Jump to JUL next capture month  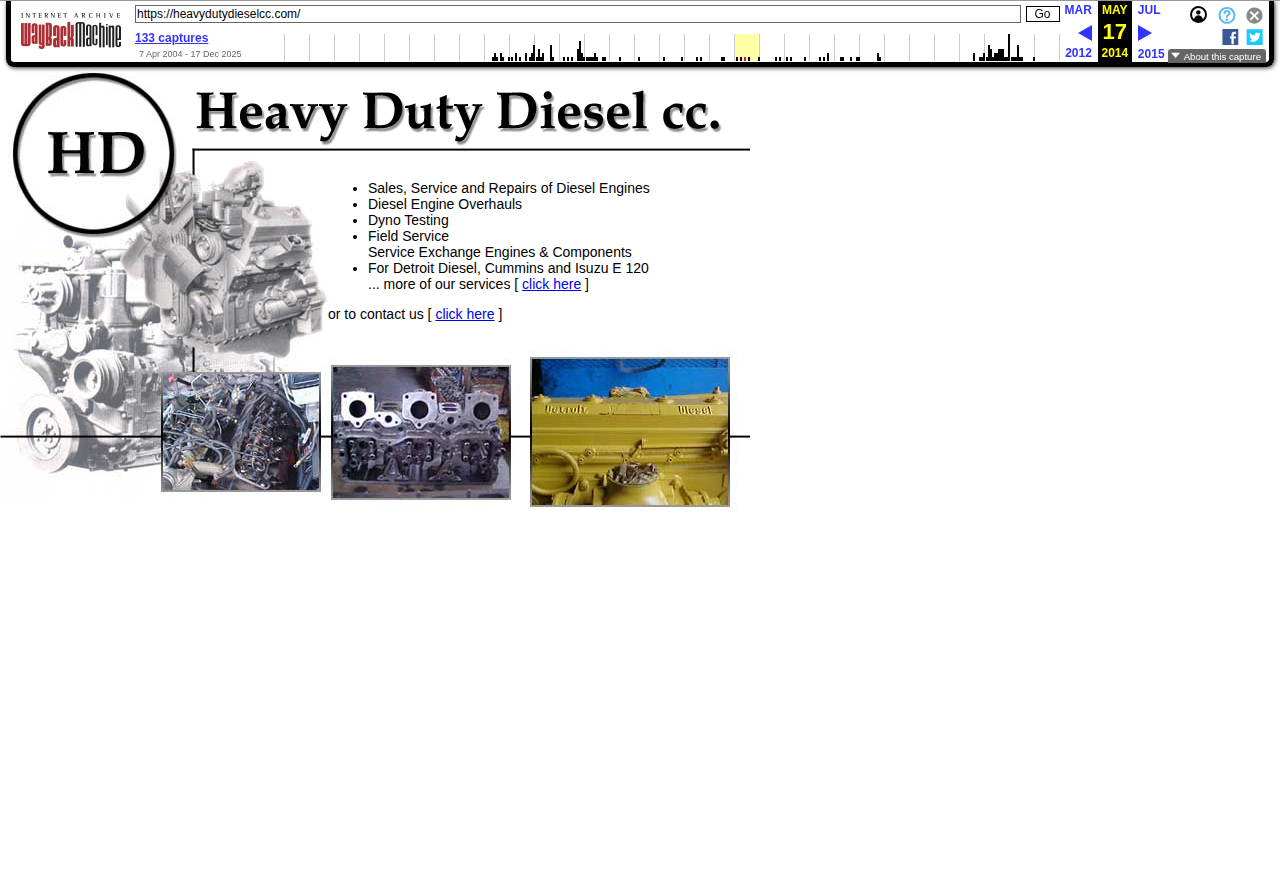coord(1149,10)
